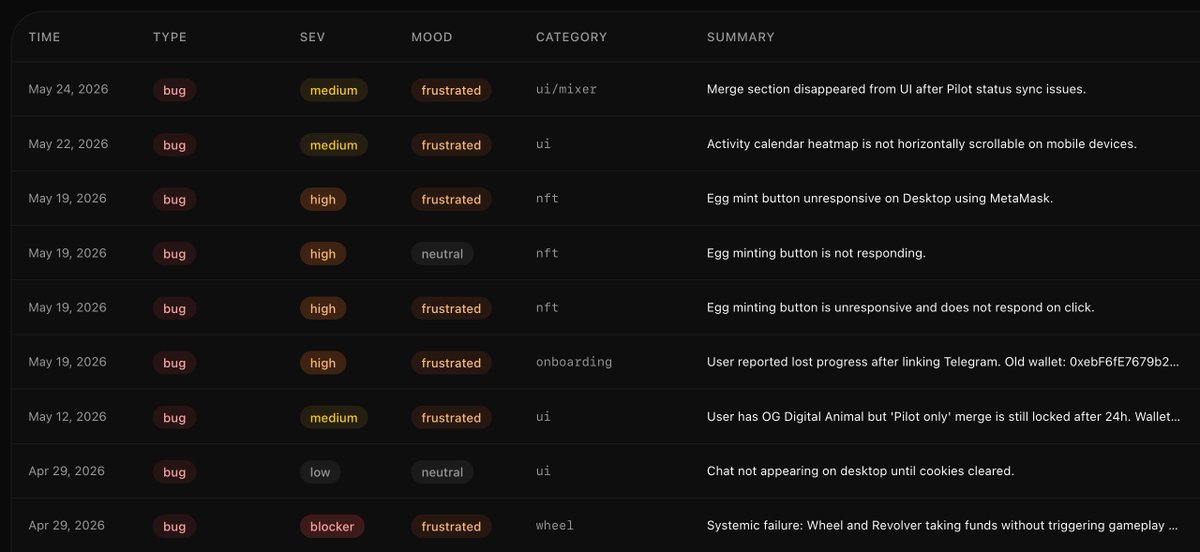Click the 'bug' badge in the low severity row
The image size is (1200, 552).
point(175,472)
